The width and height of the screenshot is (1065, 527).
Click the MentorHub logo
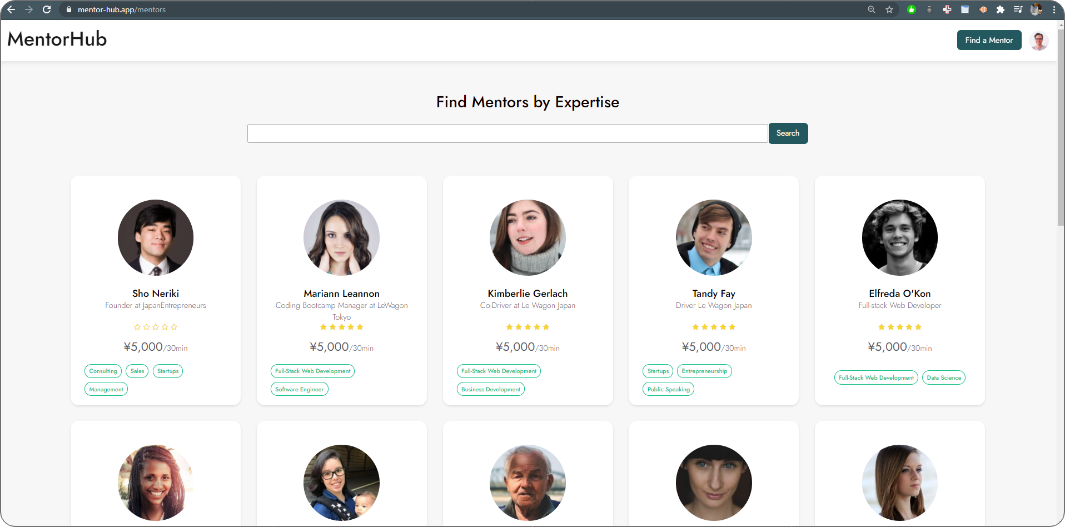tap(57, 39)
